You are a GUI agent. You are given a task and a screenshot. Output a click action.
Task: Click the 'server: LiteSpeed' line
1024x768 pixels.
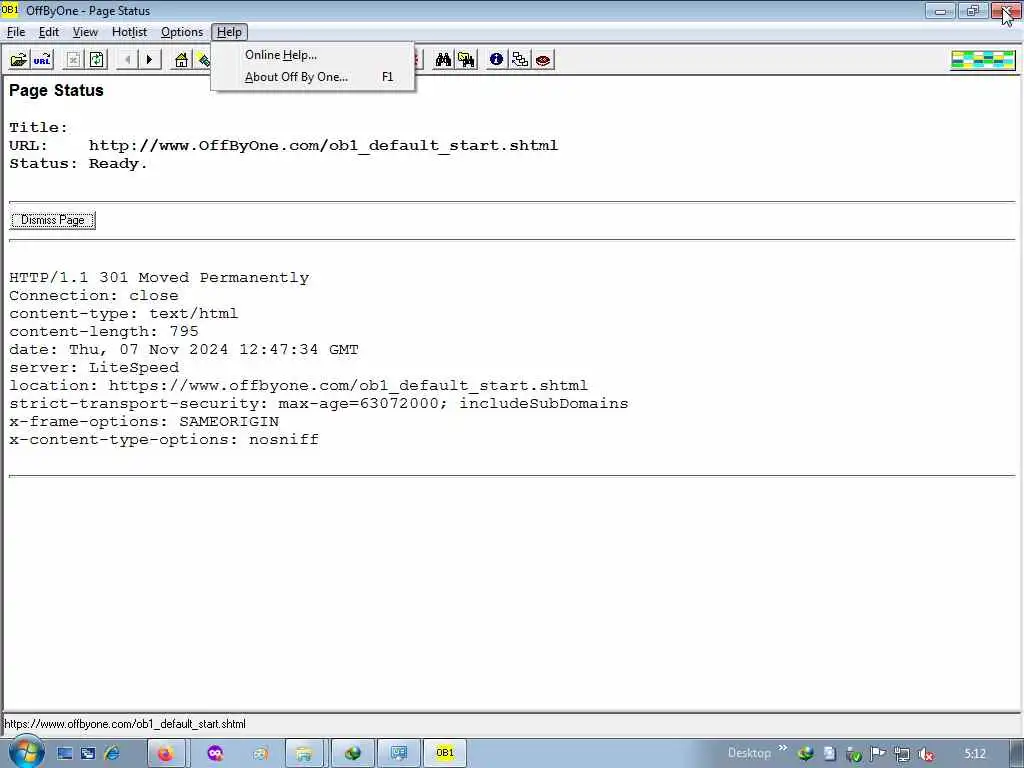(x=94, y=368)
